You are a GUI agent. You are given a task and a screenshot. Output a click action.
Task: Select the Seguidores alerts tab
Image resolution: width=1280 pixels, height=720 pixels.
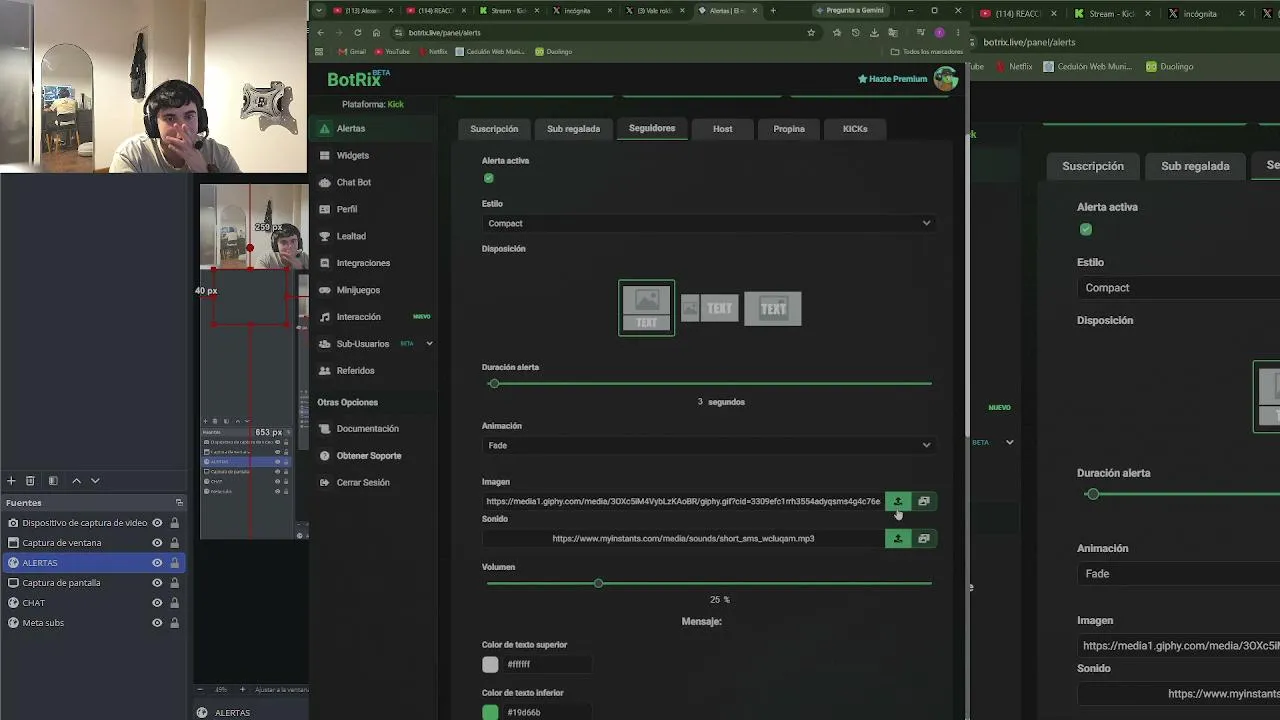(x=652, y=129)
